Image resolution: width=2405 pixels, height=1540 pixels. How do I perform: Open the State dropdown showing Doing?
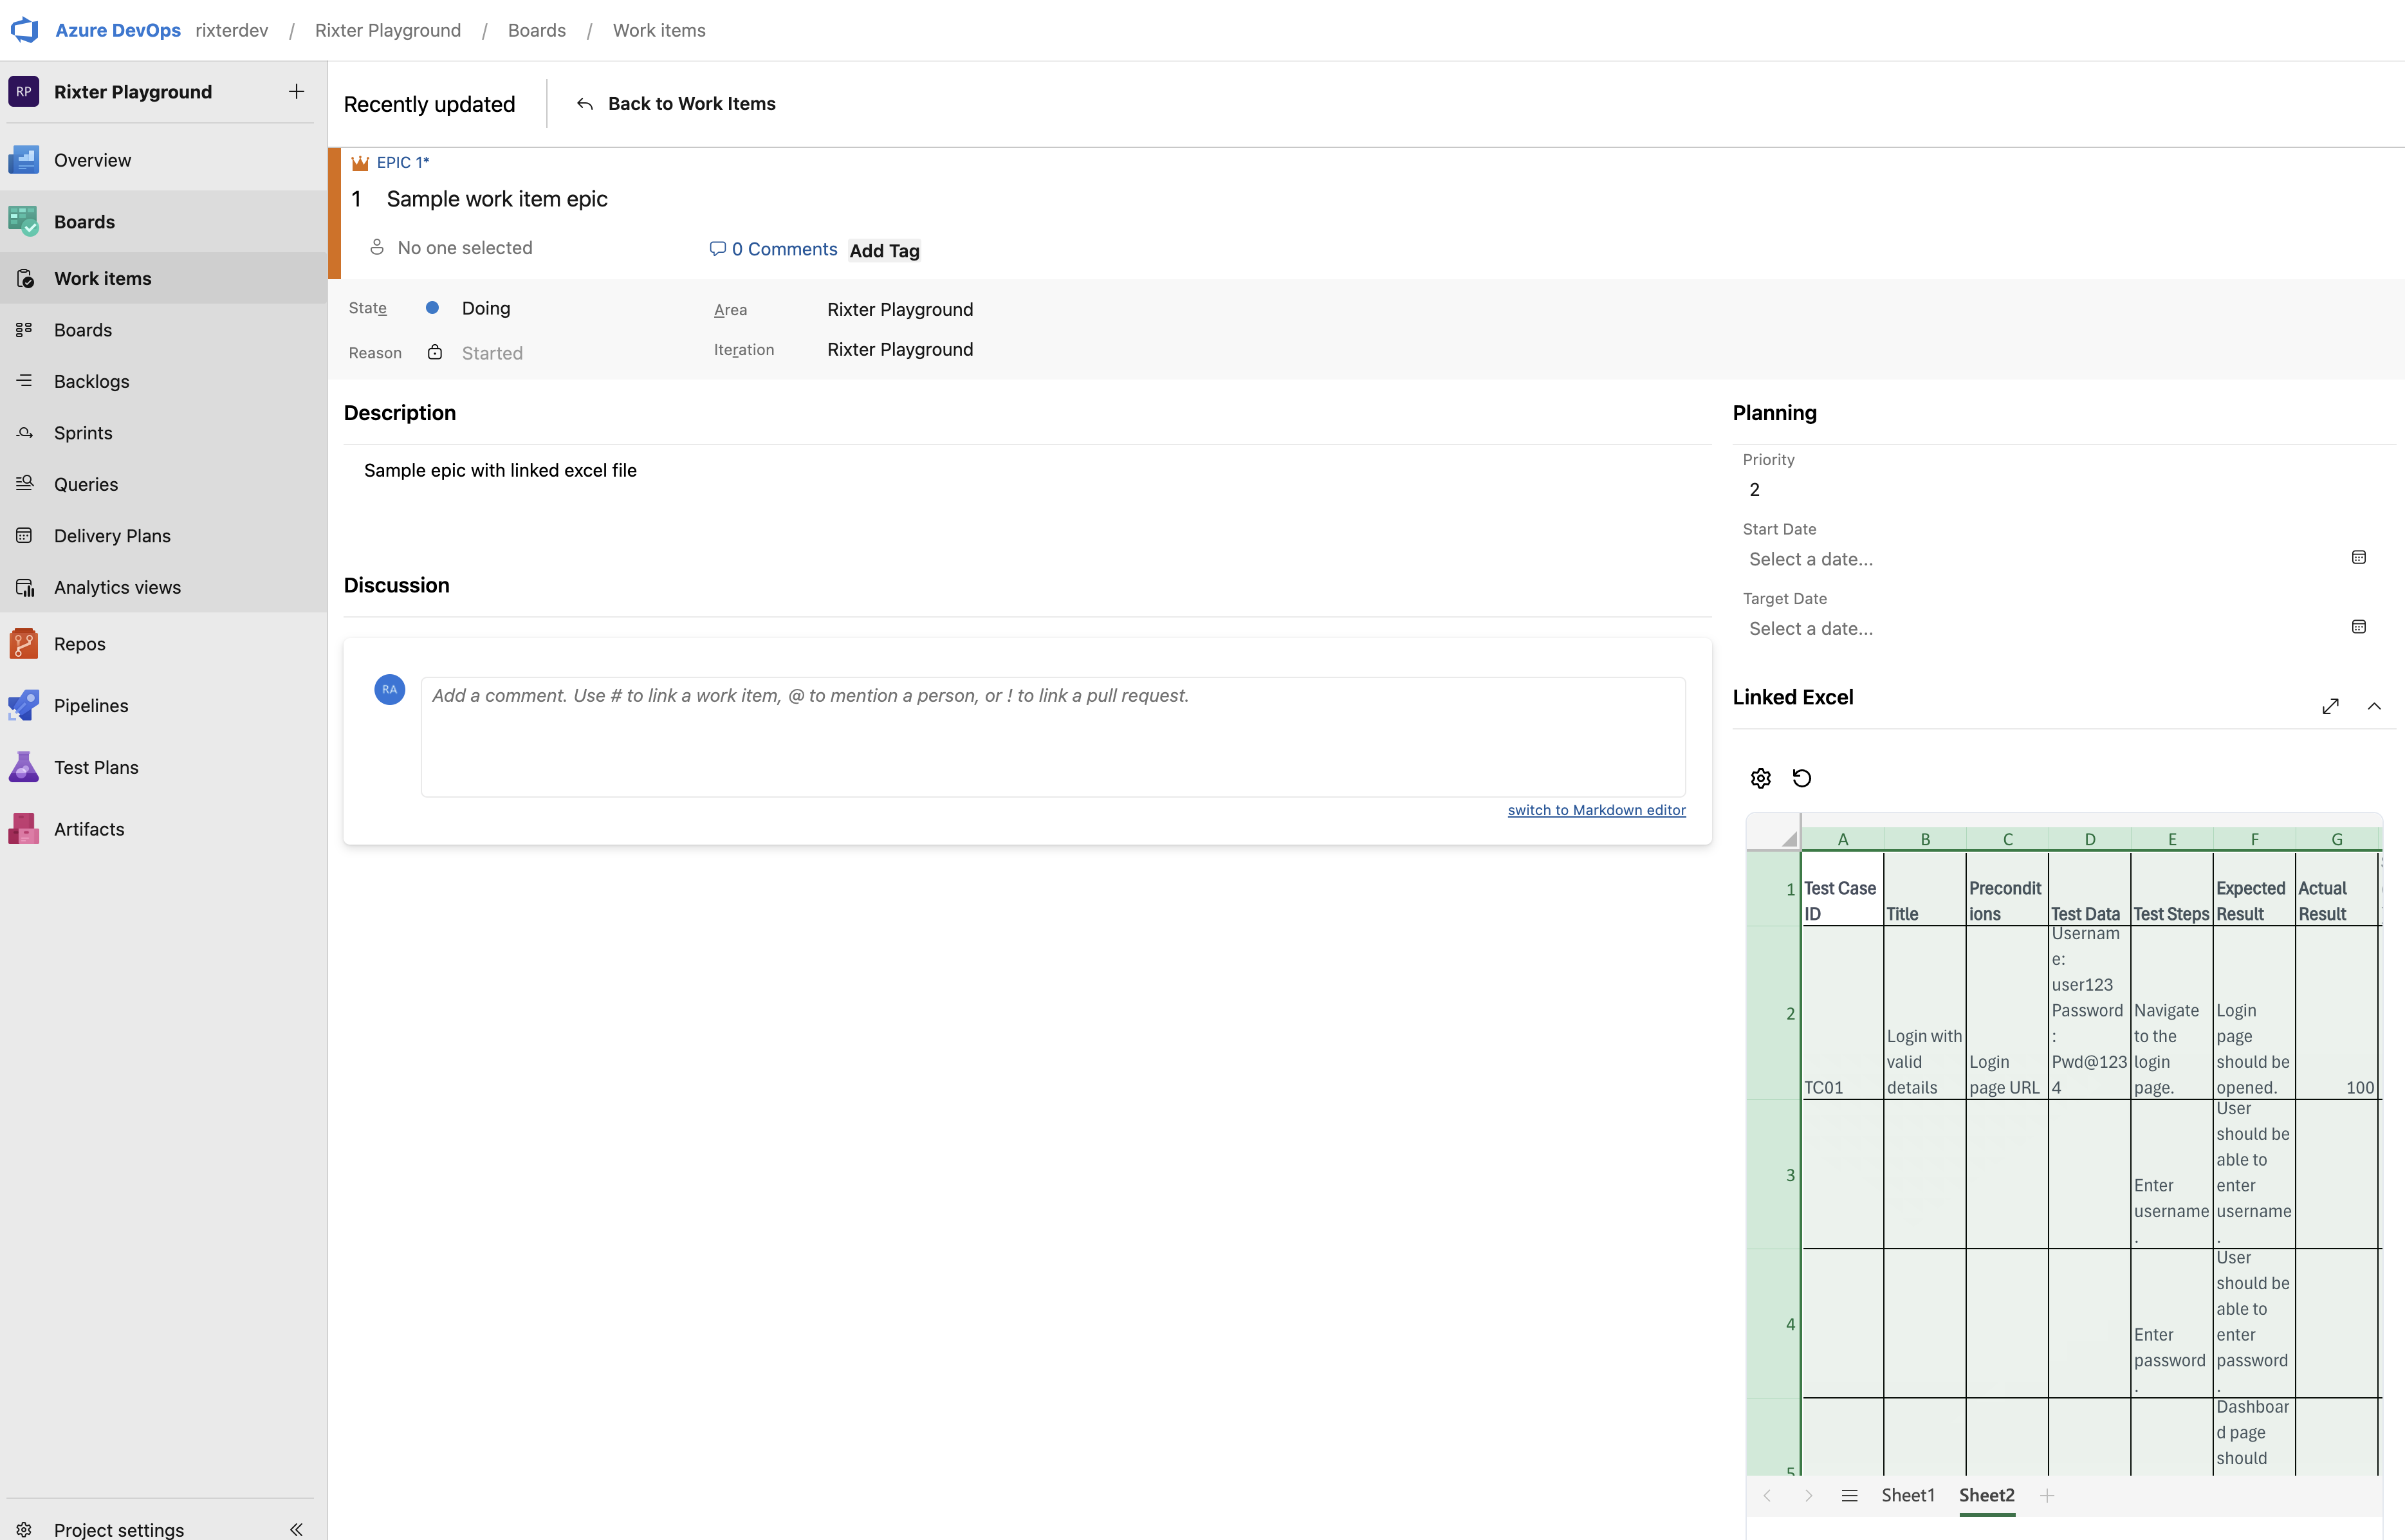point(484,307)
